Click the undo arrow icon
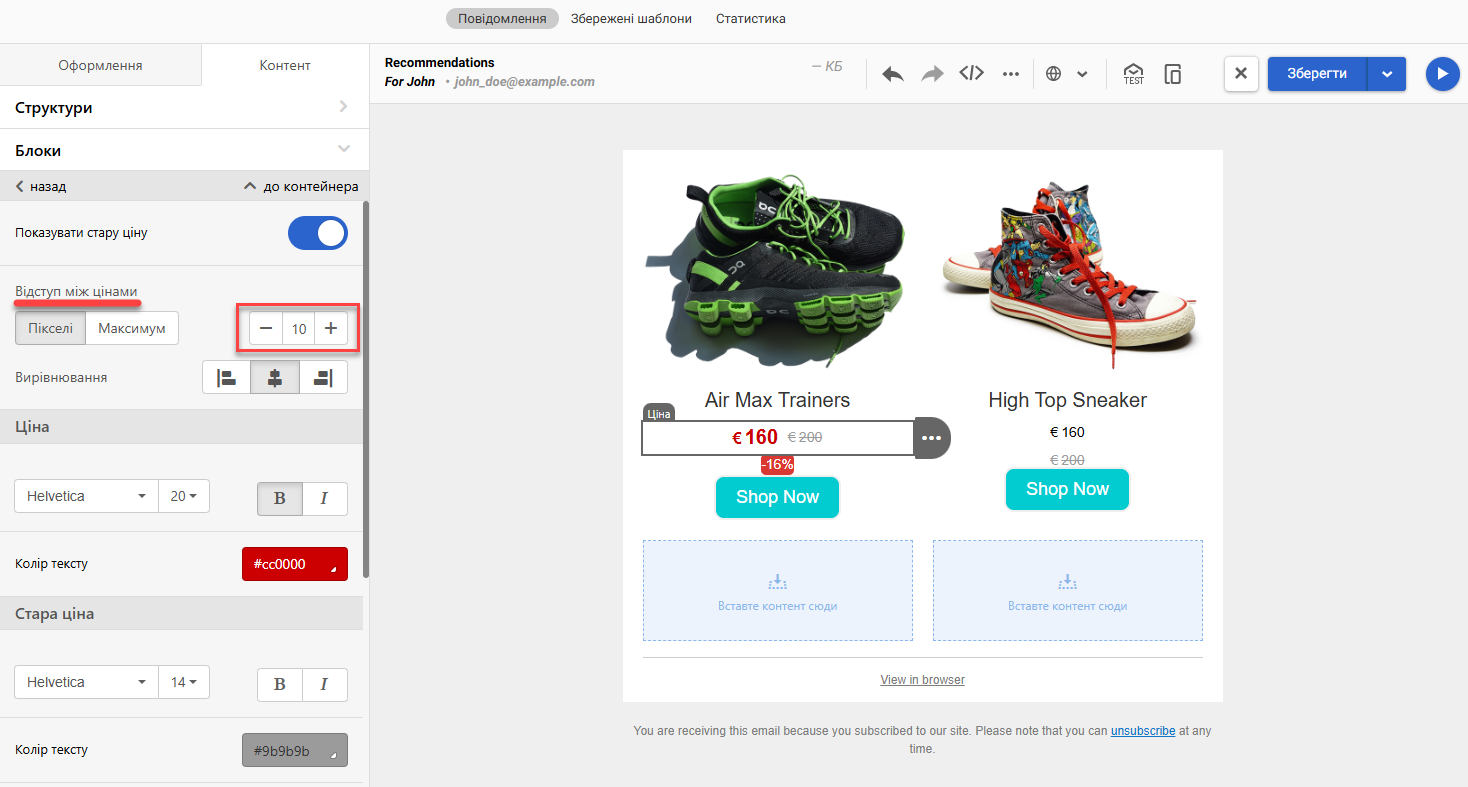 [893, 74]
